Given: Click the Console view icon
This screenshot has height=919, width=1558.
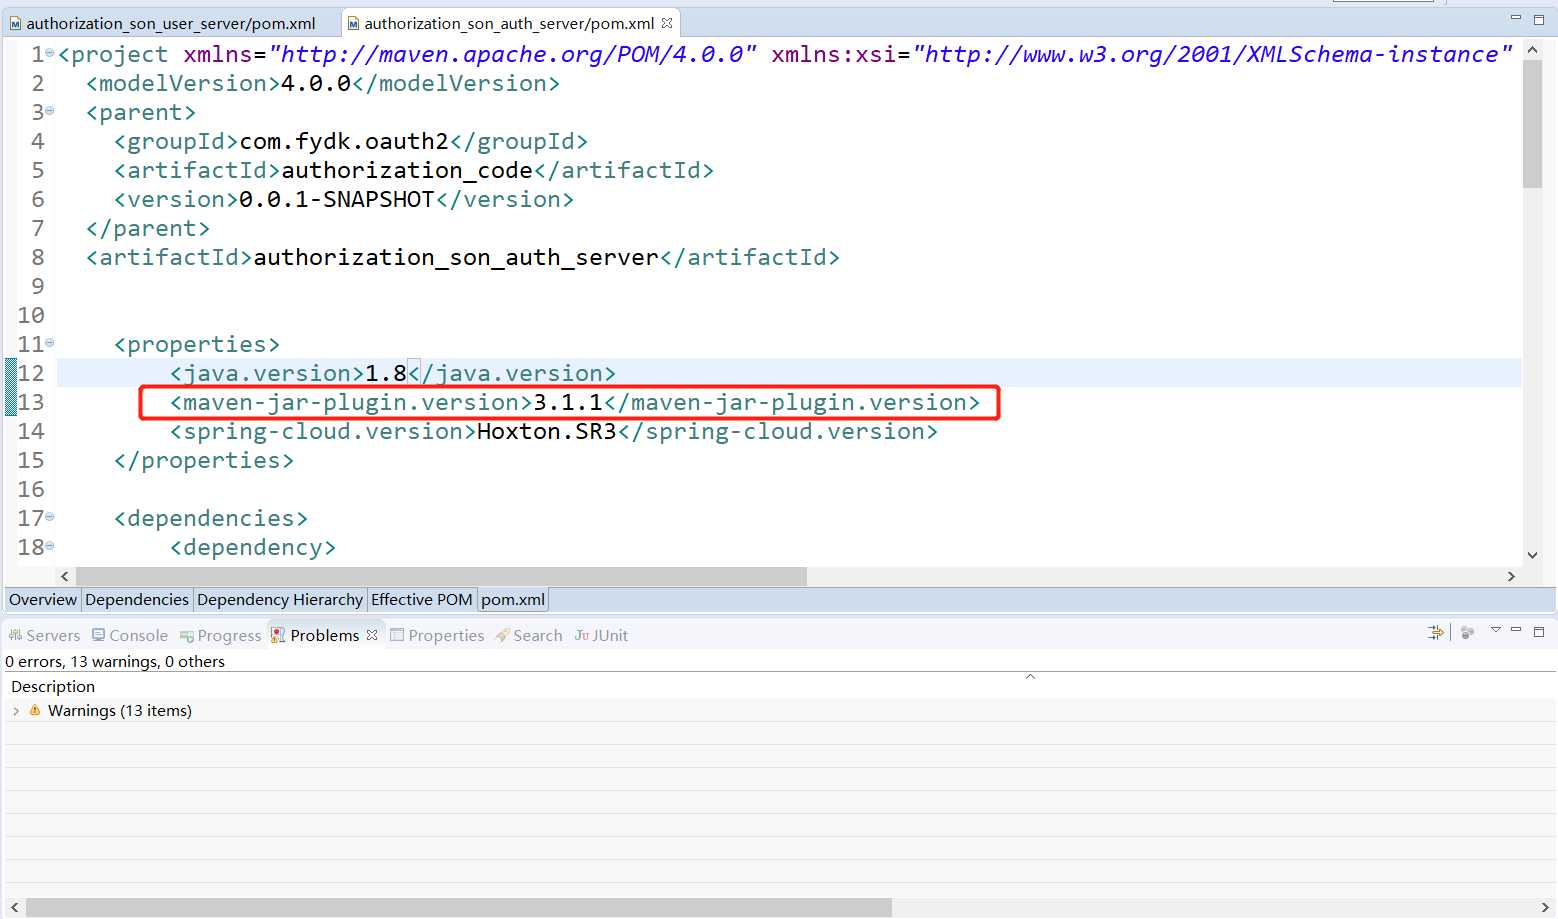Looking at the screenshot, I should [x=98, y=635].
